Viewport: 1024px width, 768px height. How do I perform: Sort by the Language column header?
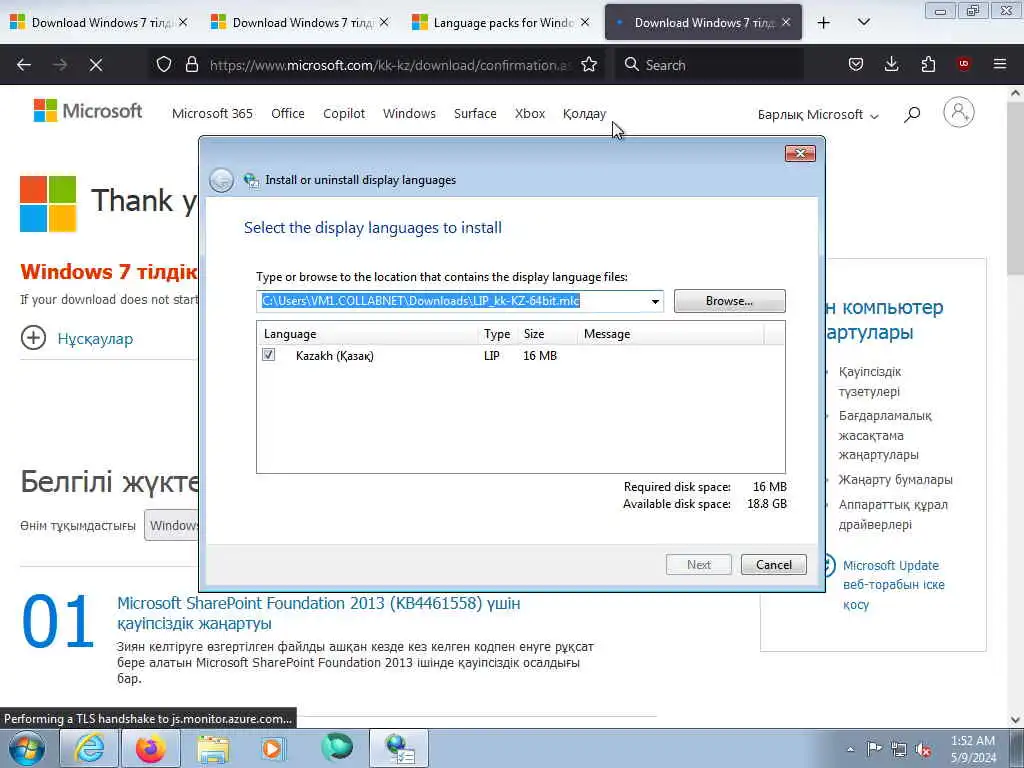coord(367,334)
